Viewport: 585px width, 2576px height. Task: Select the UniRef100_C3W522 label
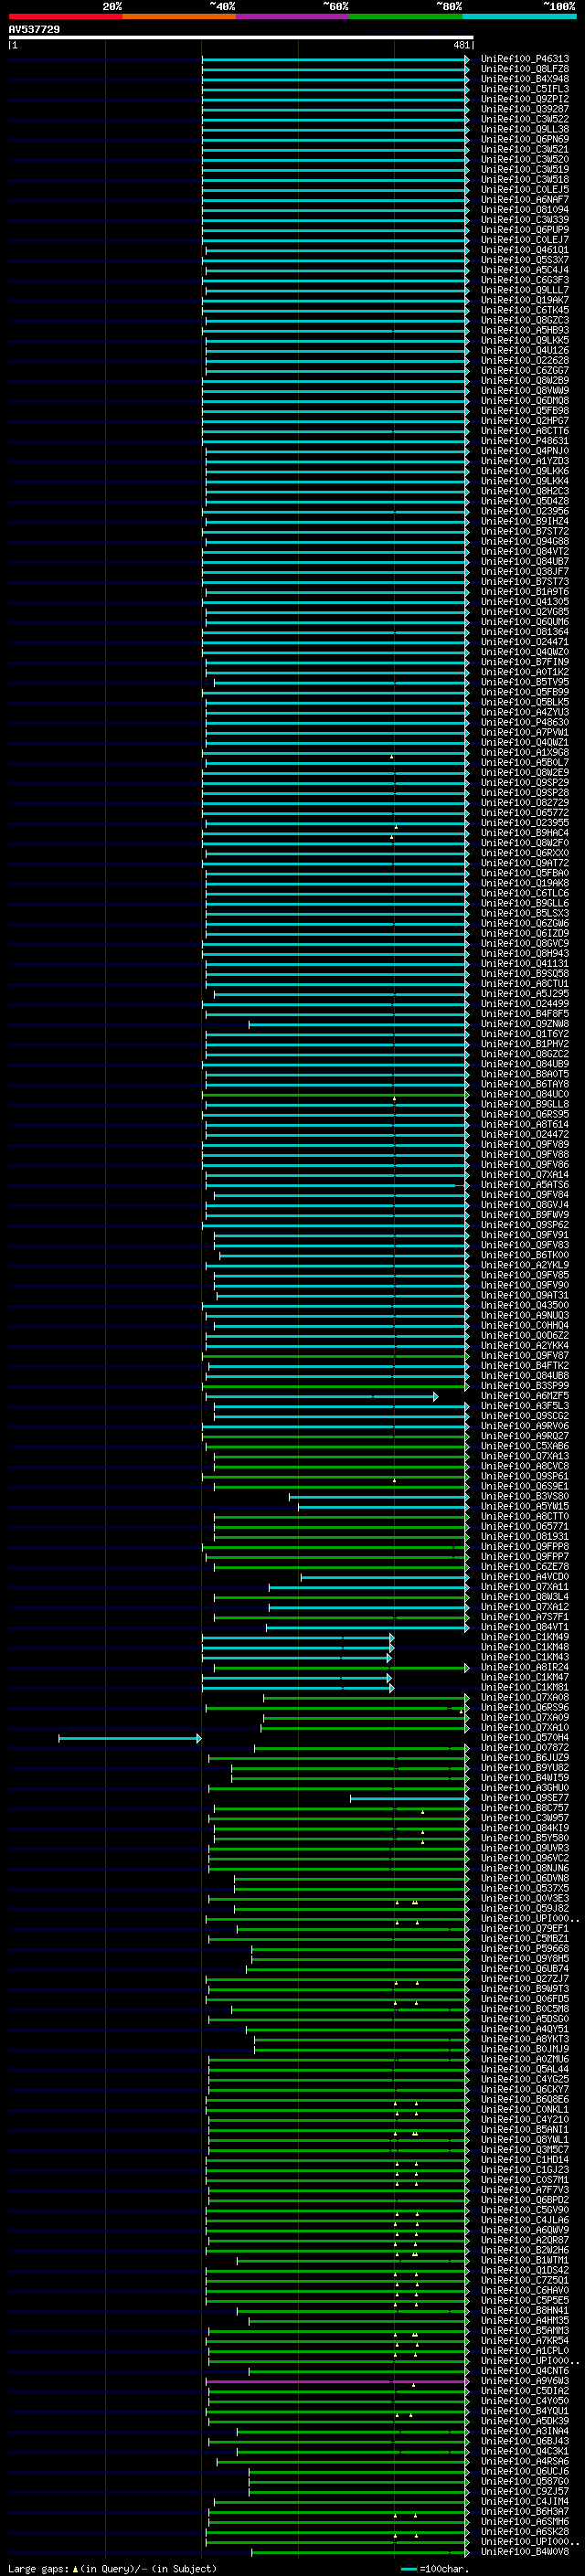pos(525,119)
